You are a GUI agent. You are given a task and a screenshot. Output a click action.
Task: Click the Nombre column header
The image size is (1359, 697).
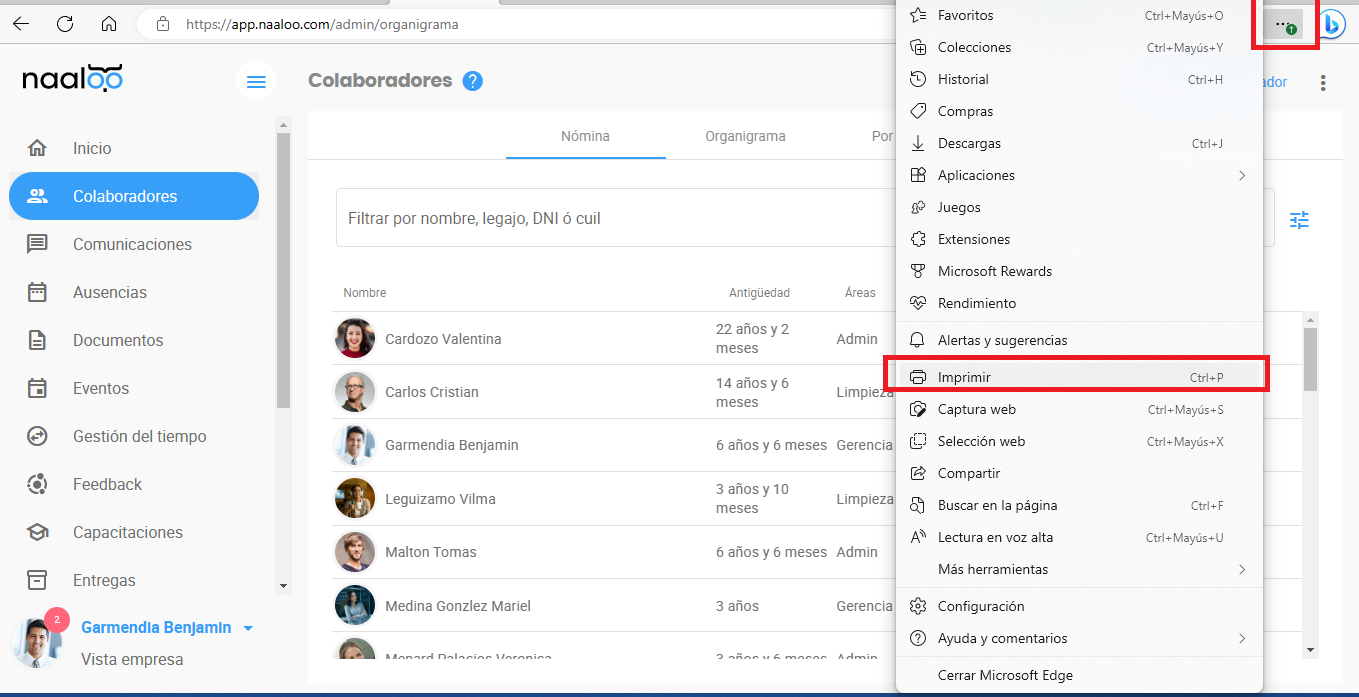364,293
